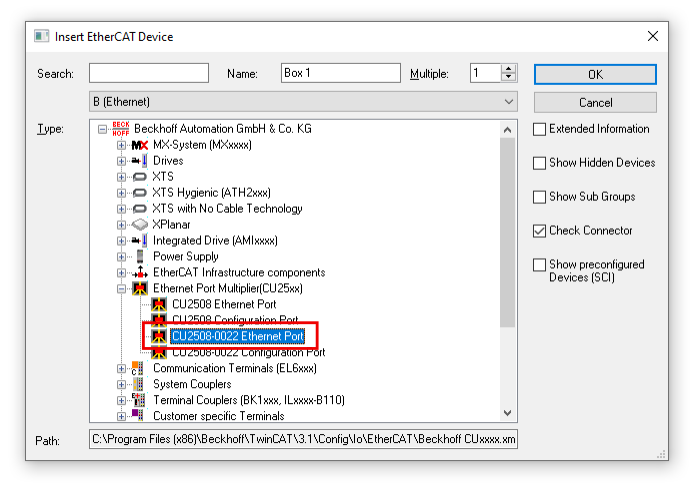Uncheck Check Connector option
This screenshot has width=697, height=487.
click(539, 231)
